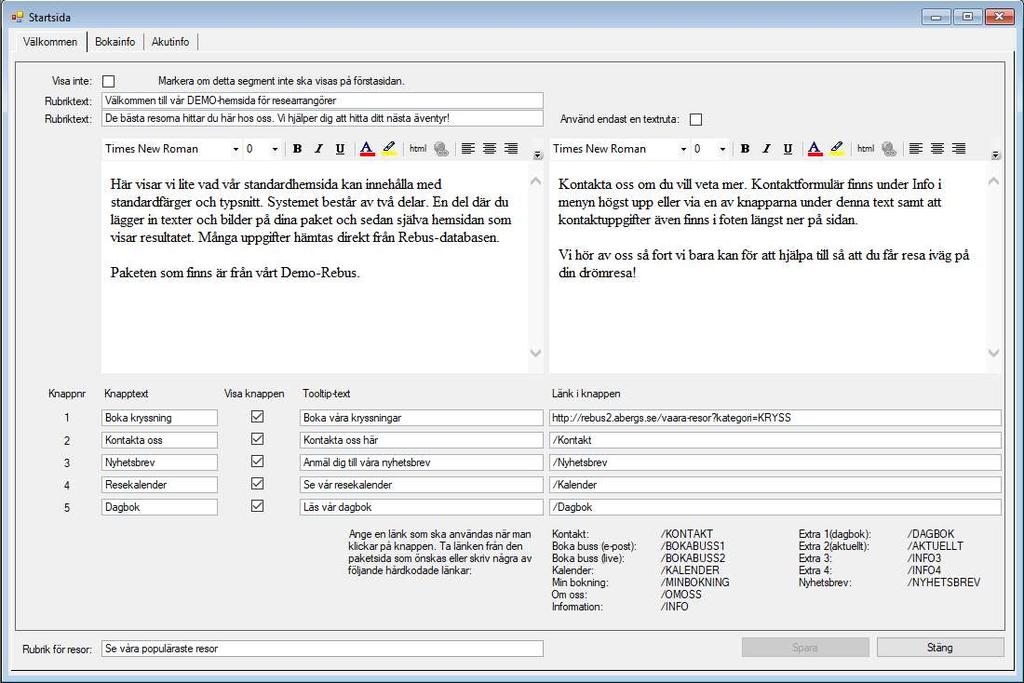This screenshot has width=1024, height=683.
Task: Switch right editor to html view
Action: tap(865, 149)
